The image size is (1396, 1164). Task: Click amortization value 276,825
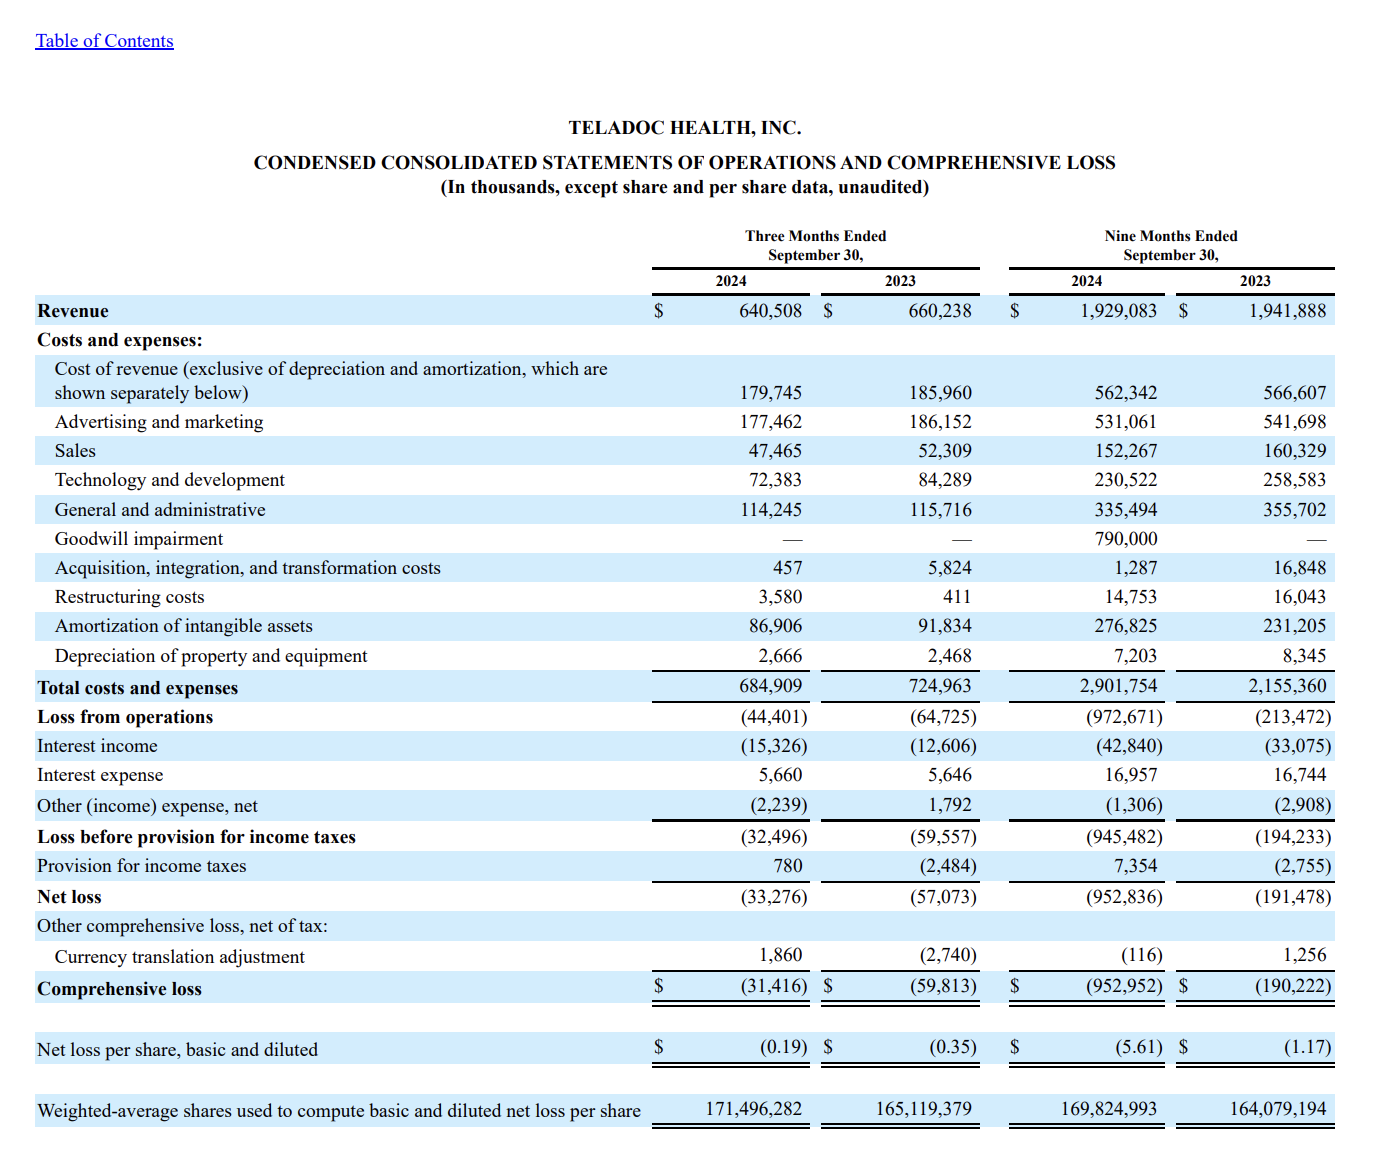[x=1126, y=626]
